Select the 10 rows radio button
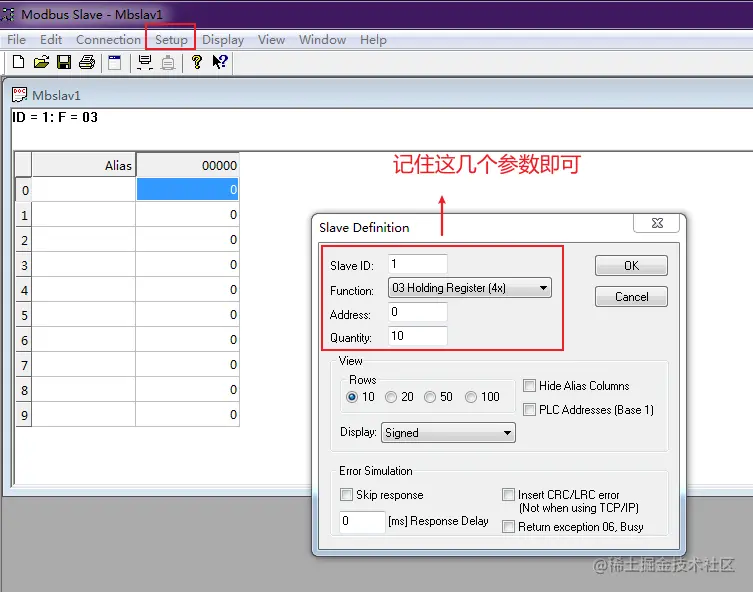753x592 pixels. [x=352, y=397]
